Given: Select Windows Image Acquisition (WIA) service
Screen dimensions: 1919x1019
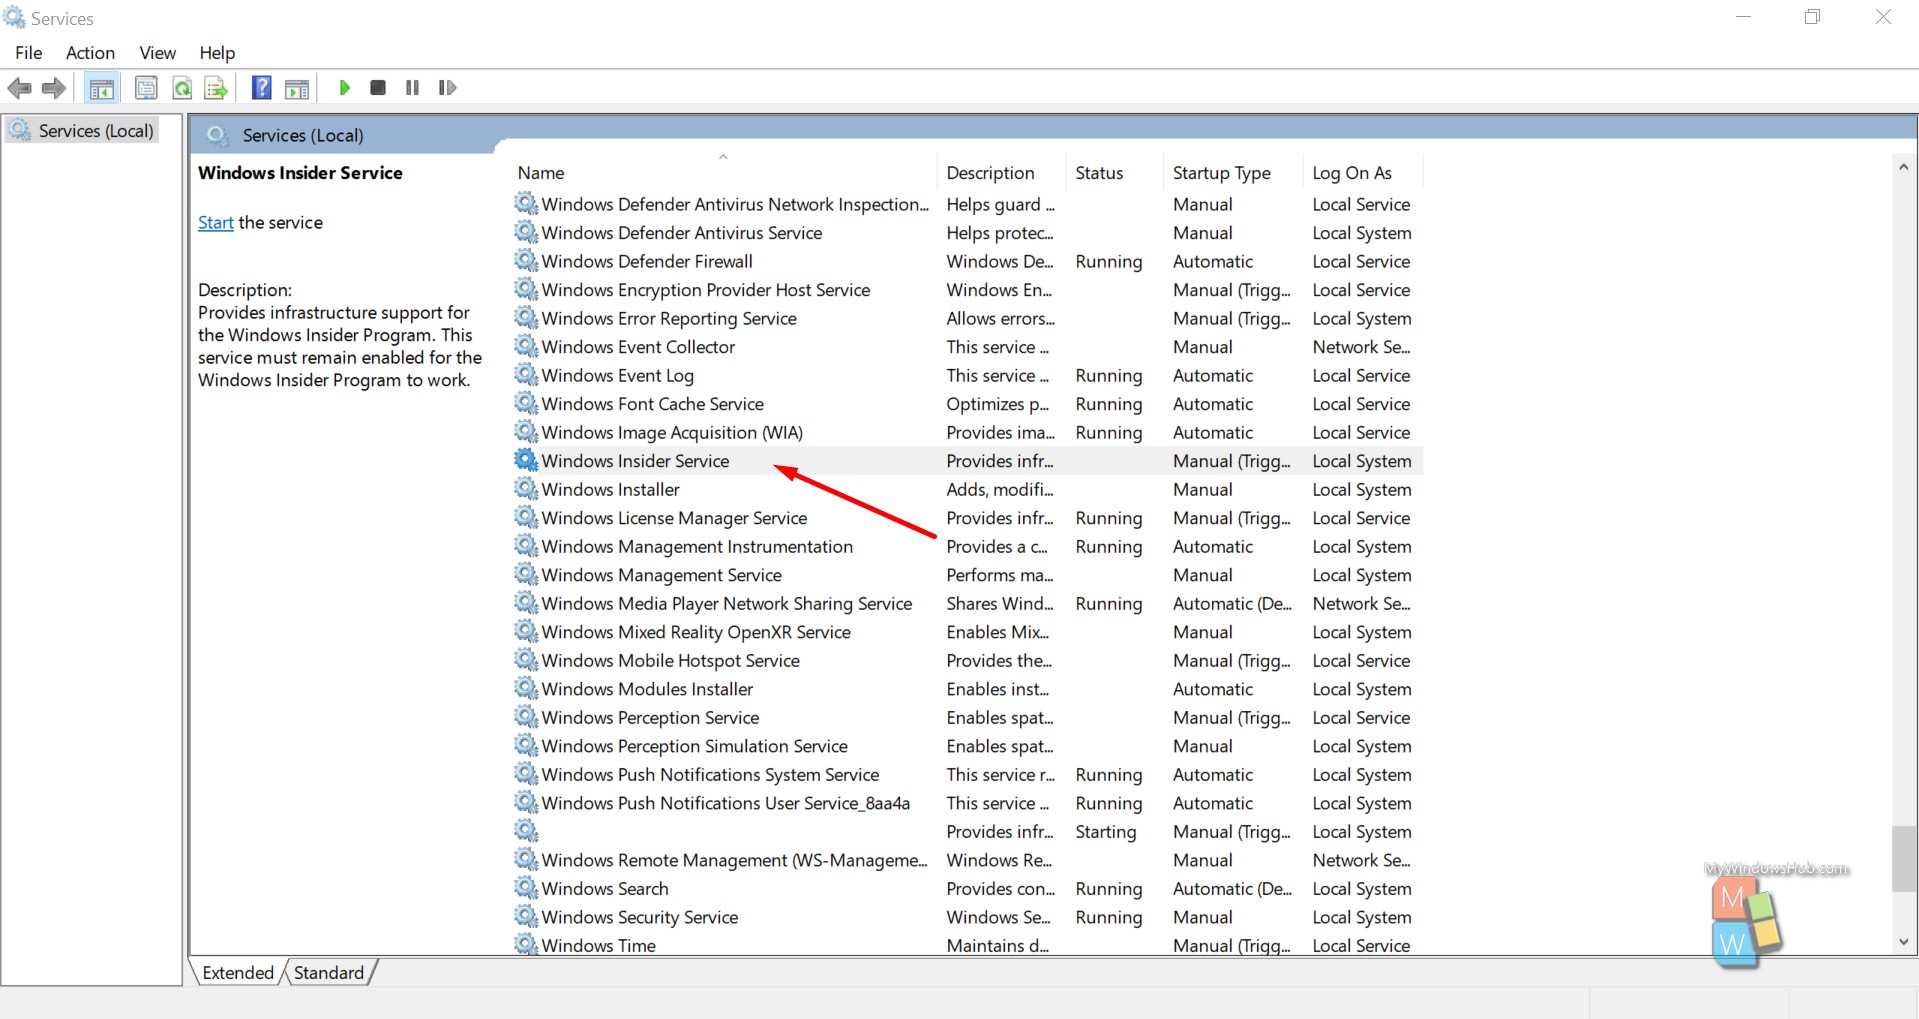Looking at the screenshot, I should [x=967, y=432].
